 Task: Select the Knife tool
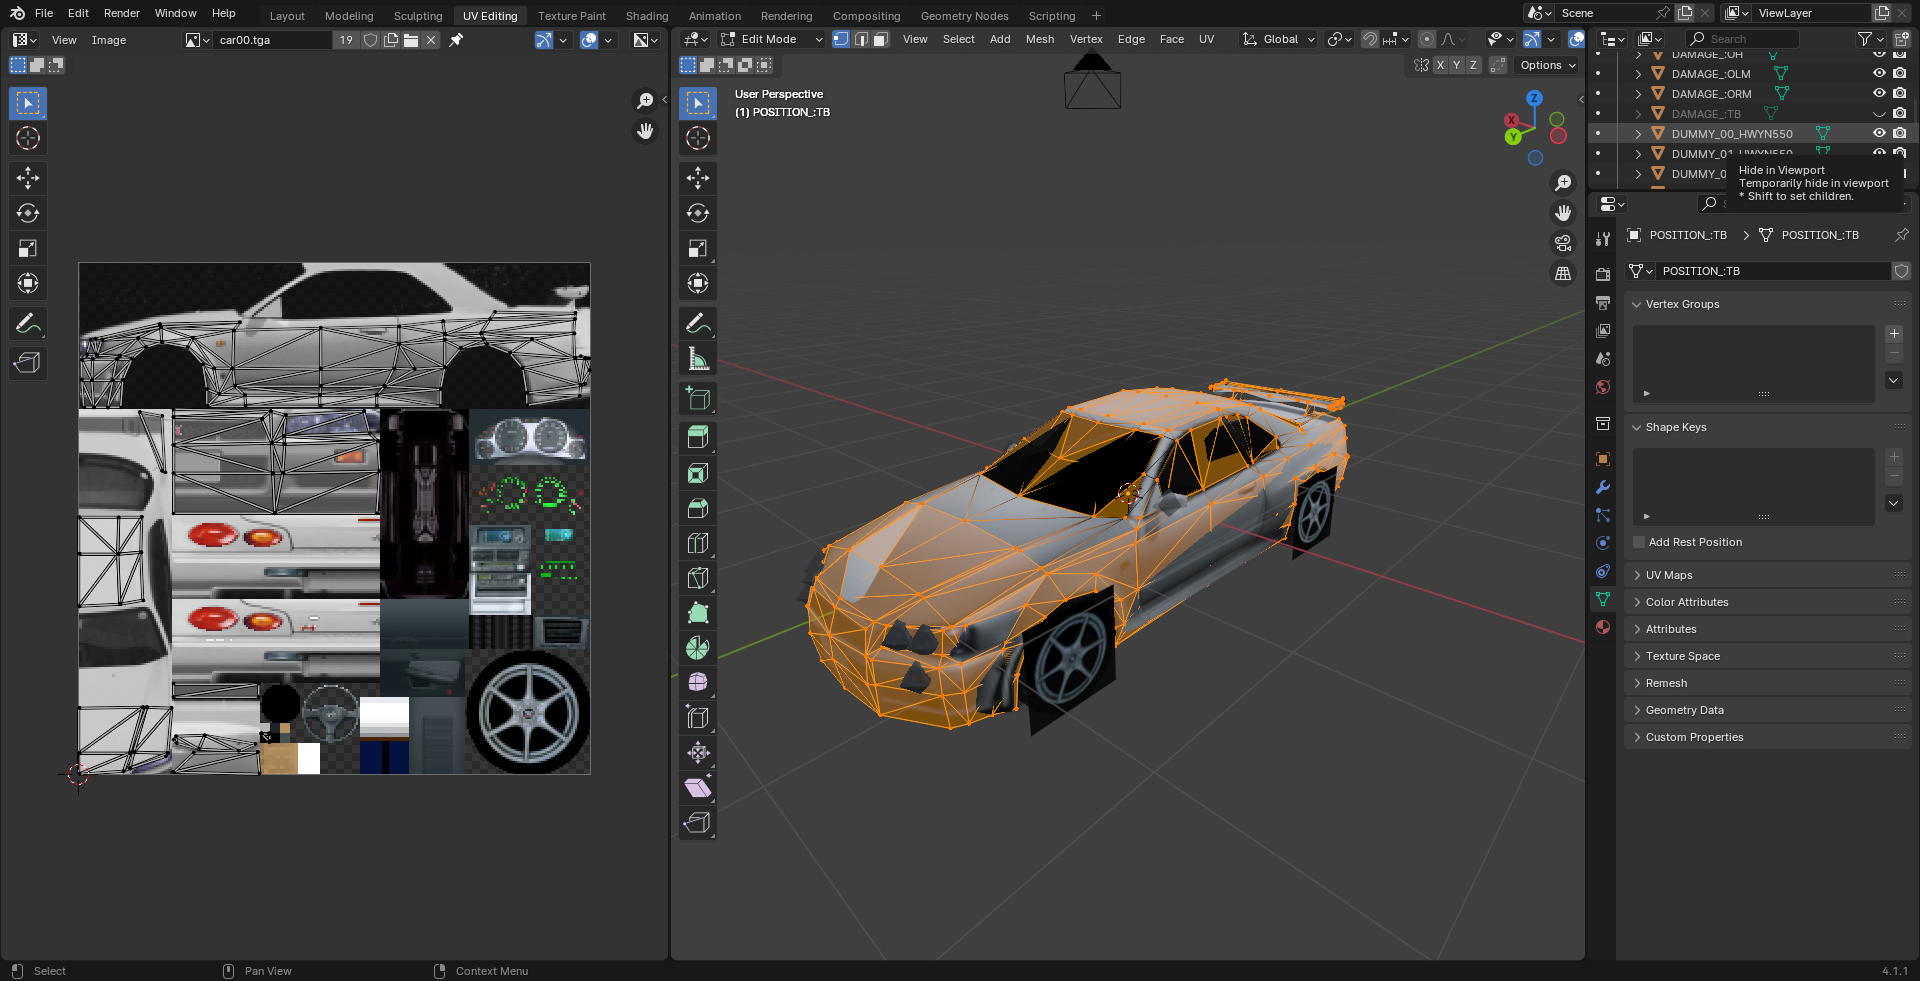[698, 578]
